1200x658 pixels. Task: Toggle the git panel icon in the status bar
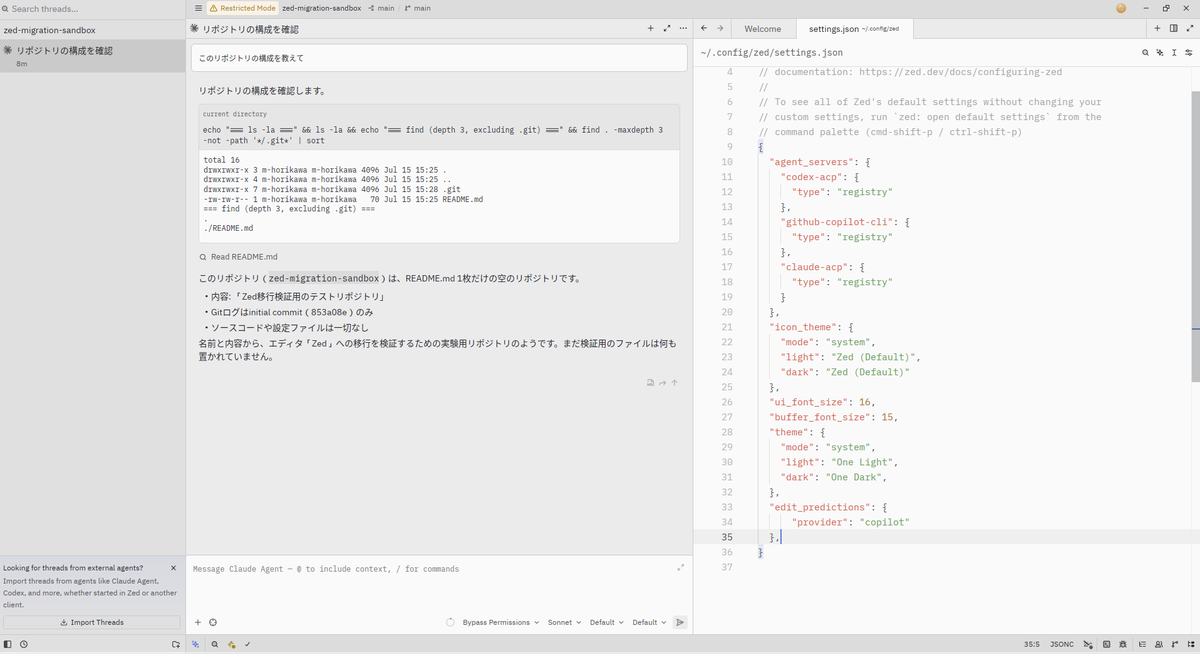[1174, 645]
